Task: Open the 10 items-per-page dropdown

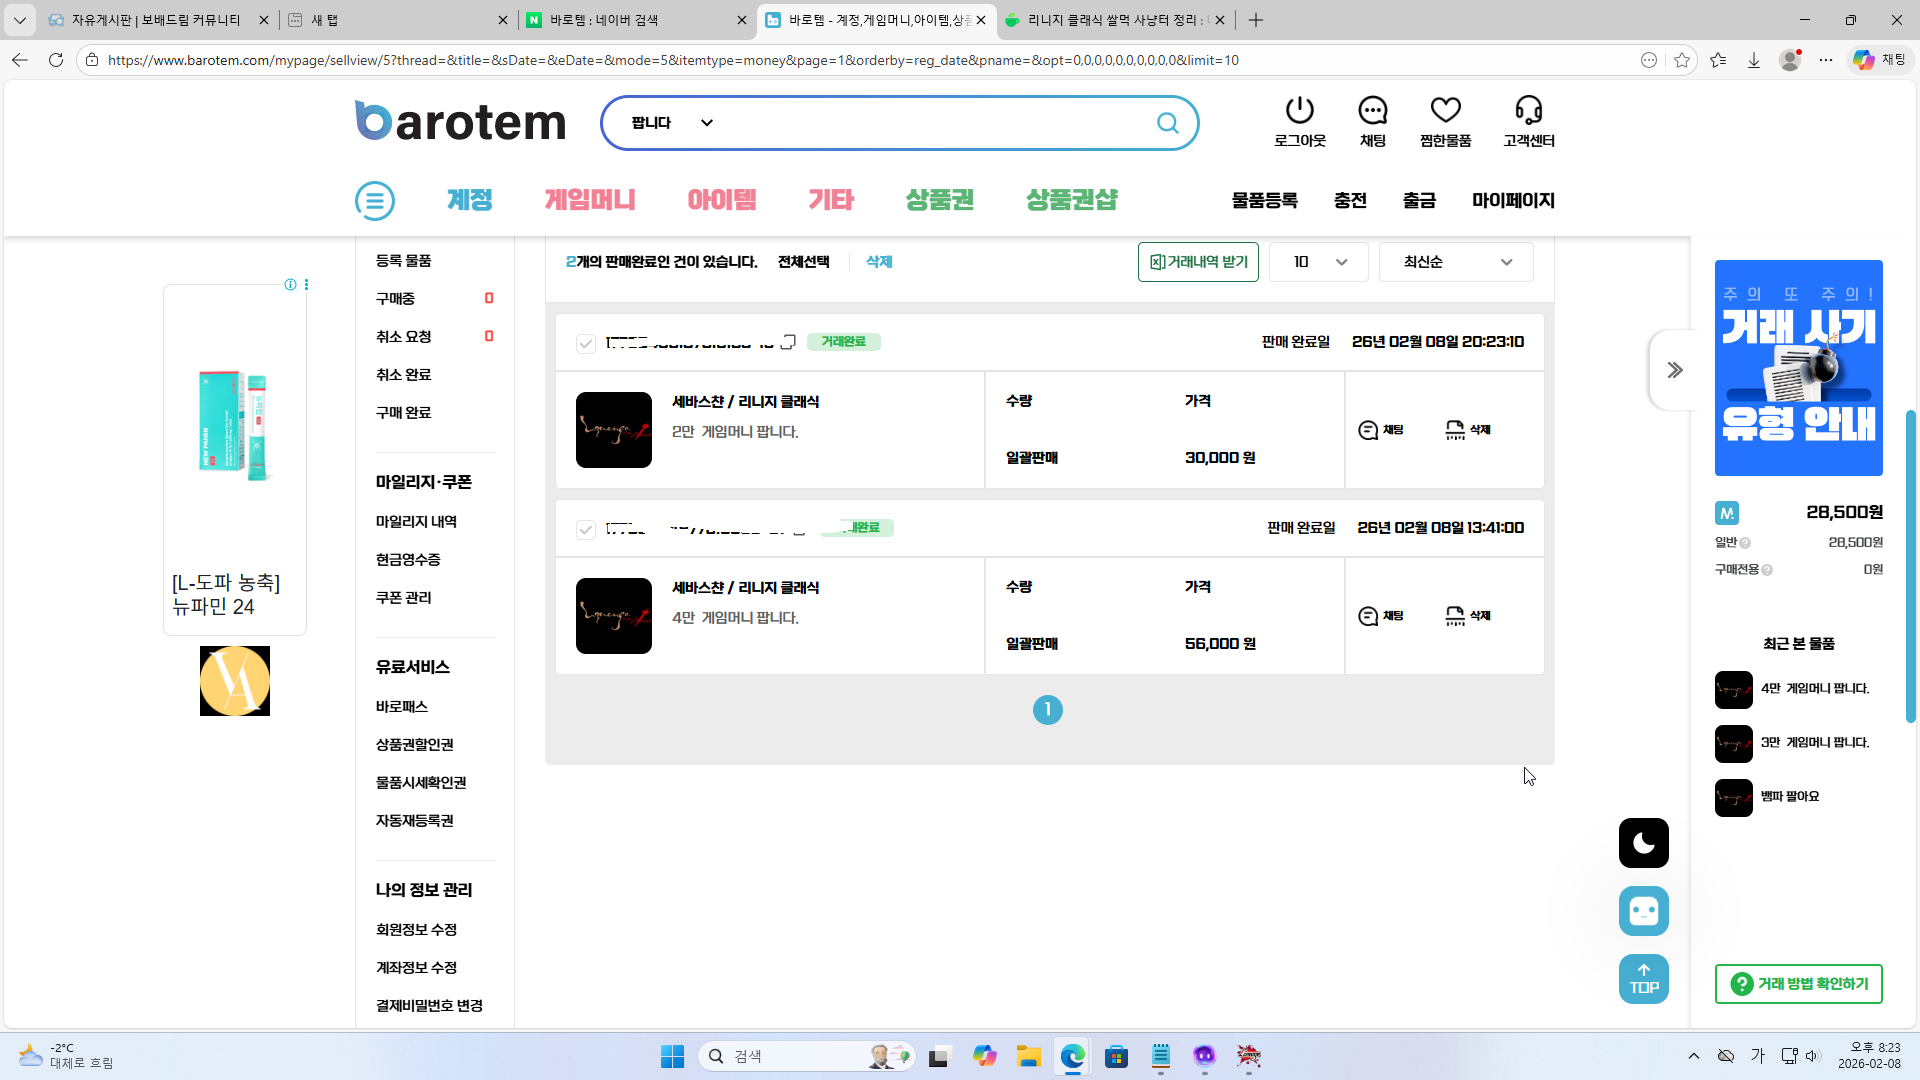Action: coord(1319,262)
